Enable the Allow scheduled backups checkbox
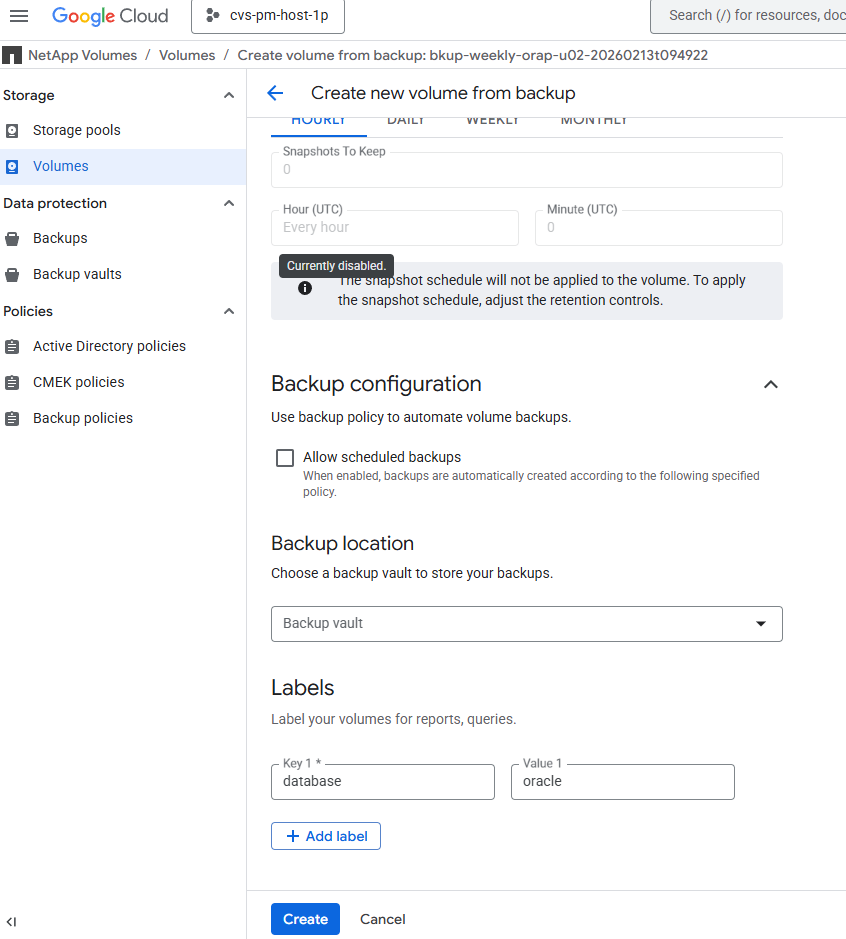This screenshot has height=939, width=846. tap(285, 457)
